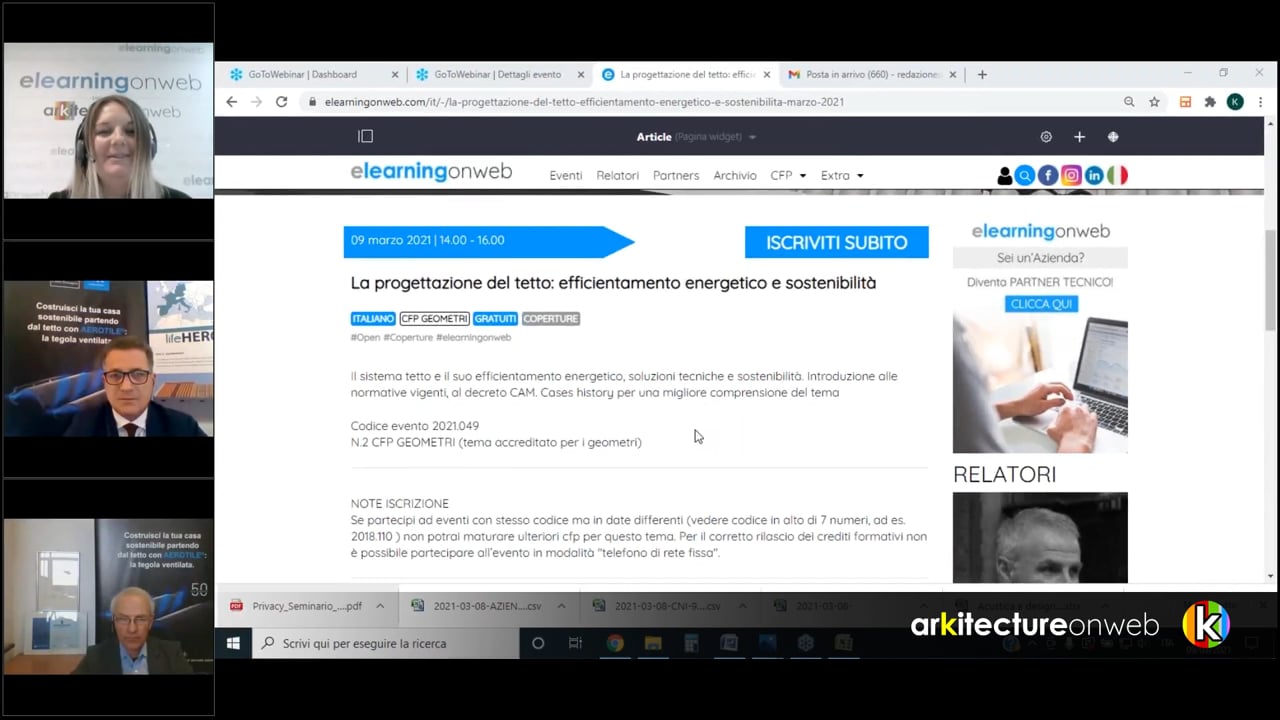The width and height of the screenshot is (1280, 720).
Task: Click the padlock site info icon
Action: pos(312,102)
